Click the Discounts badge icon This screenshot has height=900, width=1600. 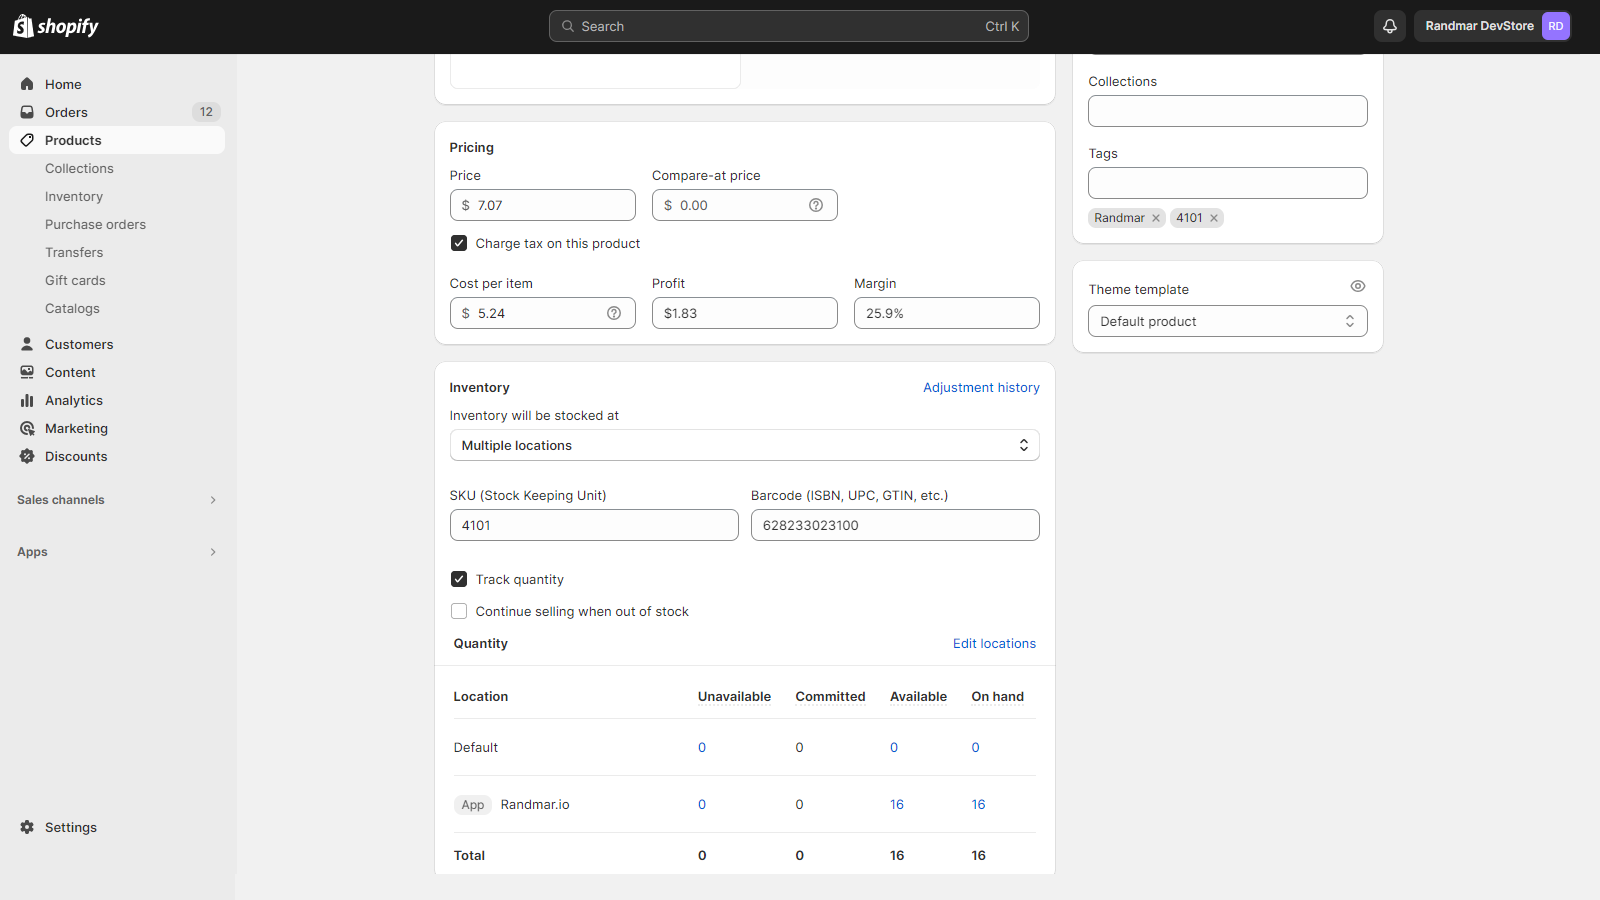tap(27, 456)
